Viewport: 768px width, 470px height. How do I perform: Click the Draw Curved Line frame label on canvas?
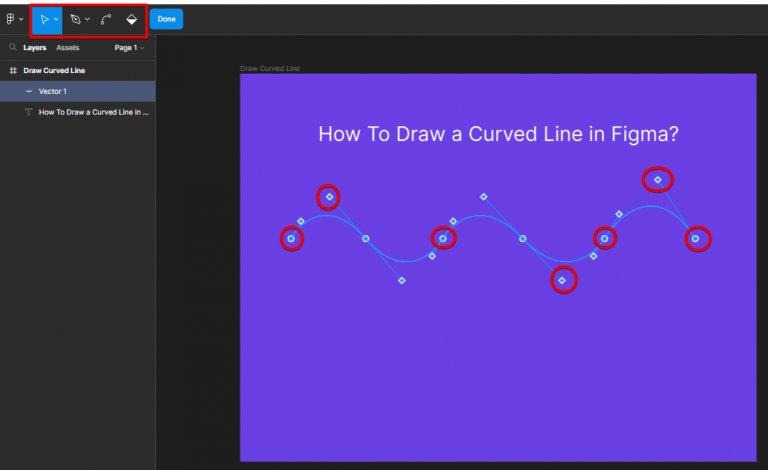point(270,68)
